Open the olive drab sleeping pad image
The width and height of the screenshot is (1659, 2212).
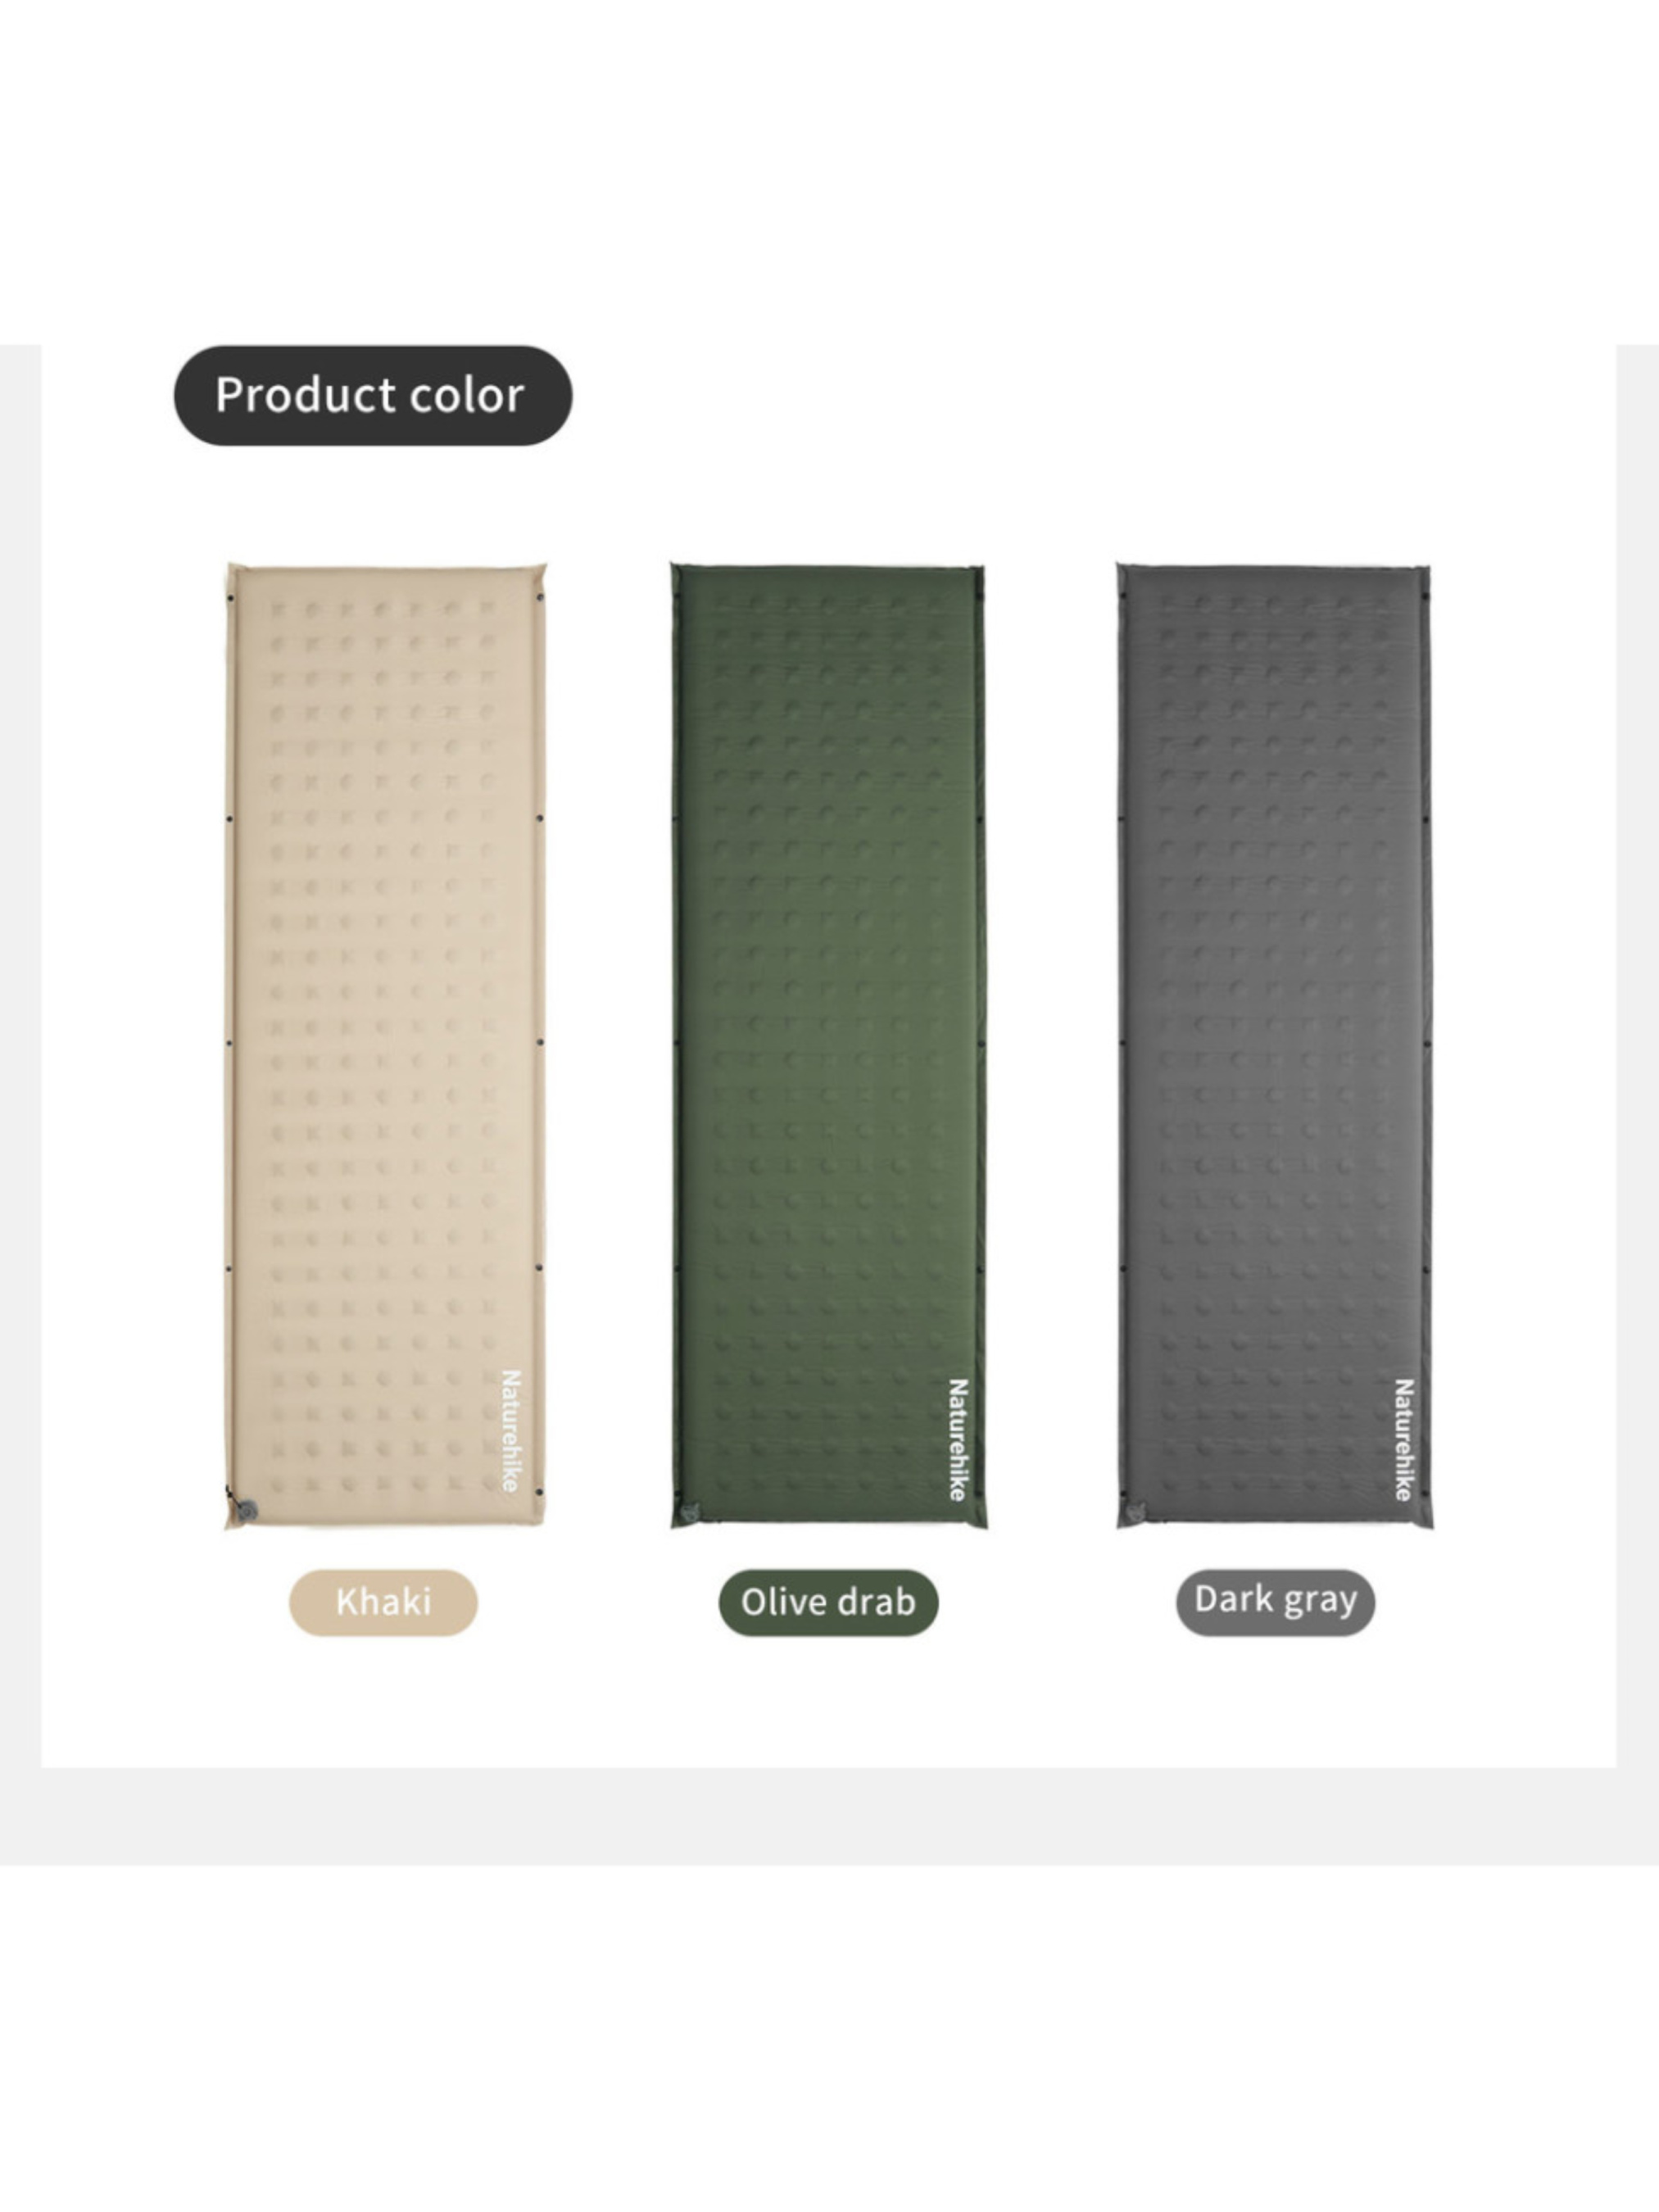click(x=828, y=1045)
